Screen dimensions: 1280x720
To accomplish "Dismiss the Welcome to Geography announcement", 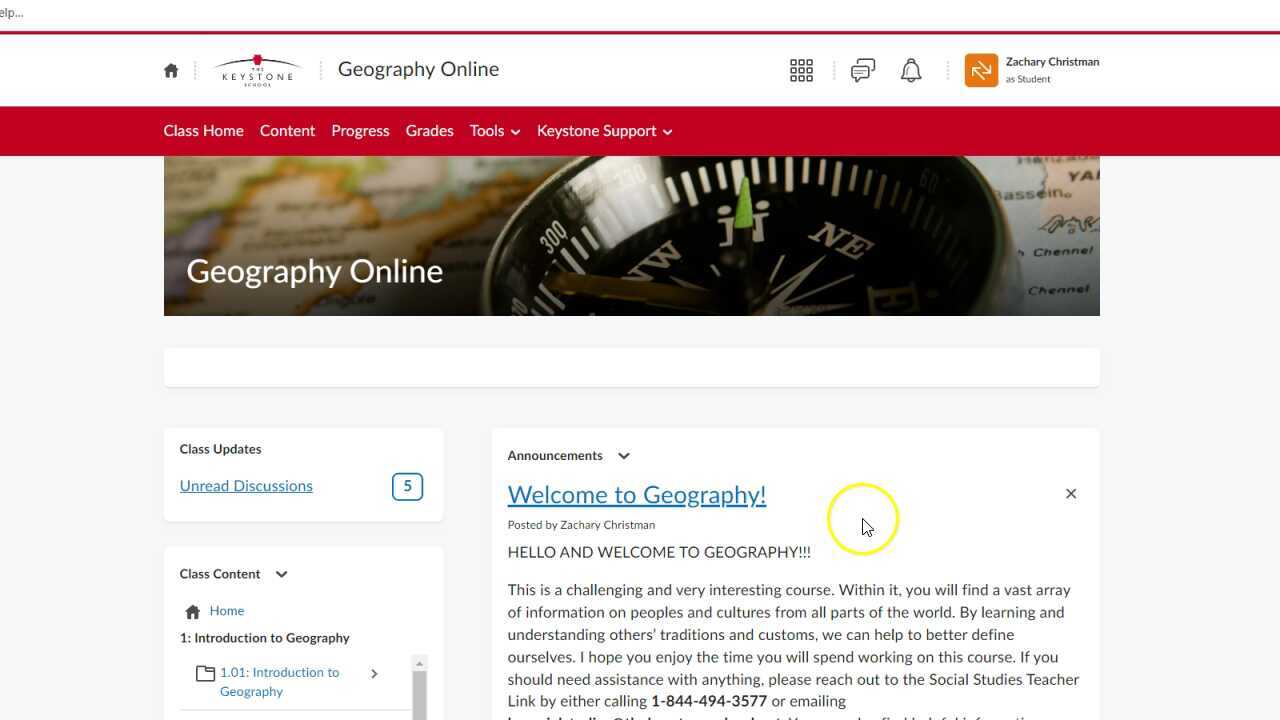I will [x=1071, y=494].
